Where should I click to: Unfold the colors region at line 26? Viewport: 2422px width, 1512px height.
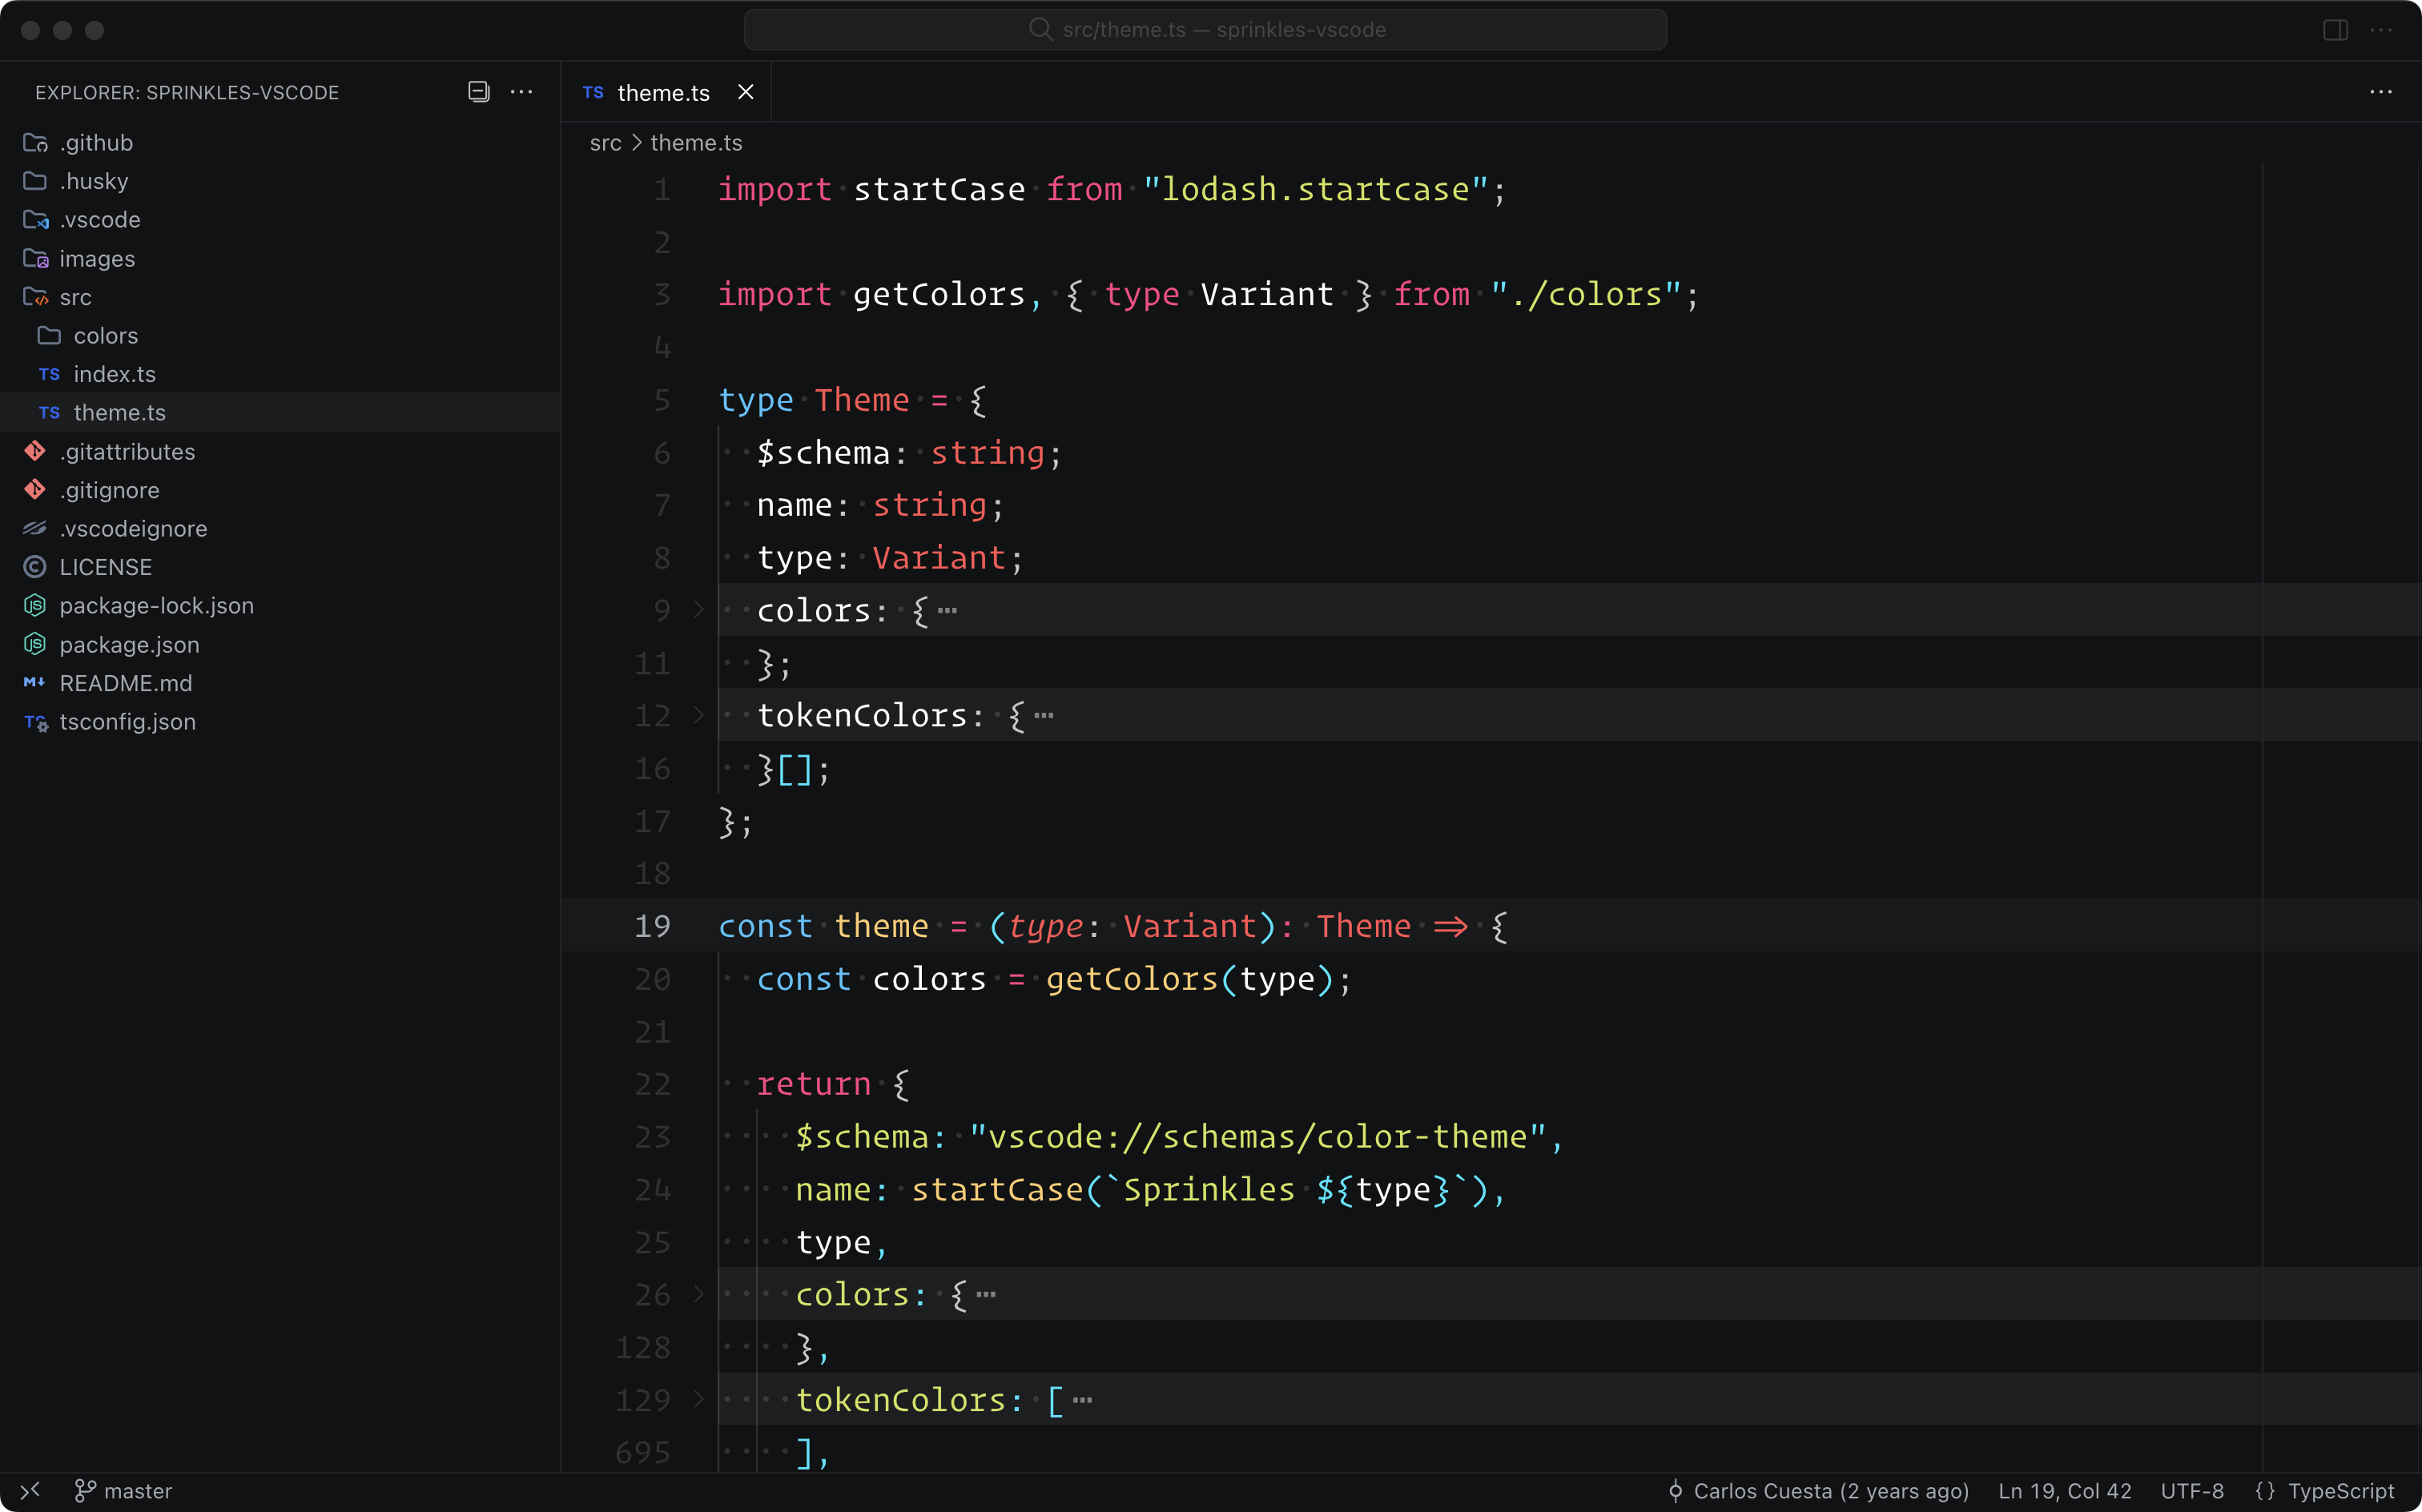pos(699,1294)
